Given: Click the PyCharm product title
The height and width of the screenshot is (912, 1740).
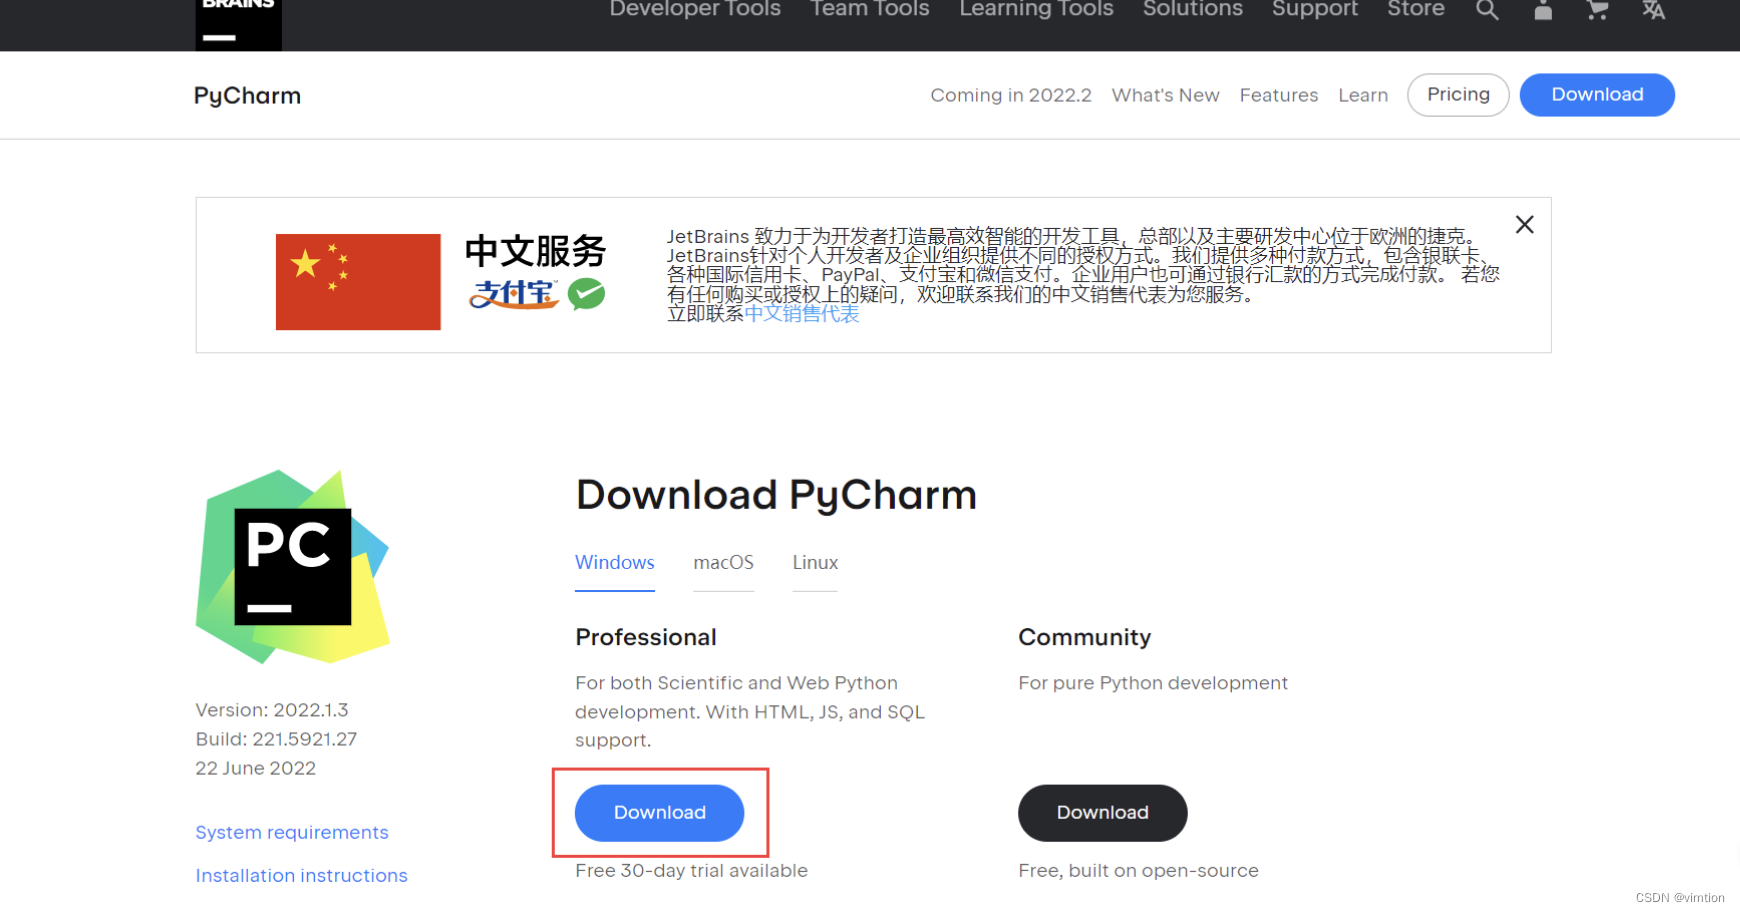Looking at the screenshot, I should (x=247, y=96).
